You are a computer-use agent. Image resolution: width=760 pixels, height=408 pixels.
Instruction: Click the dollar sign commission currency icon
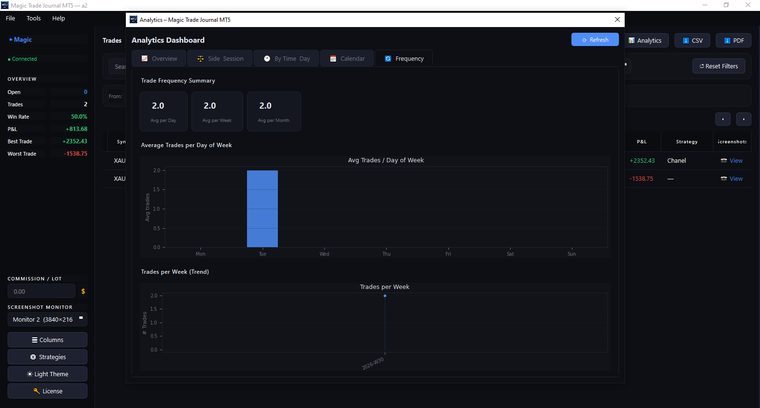click(83, 292)
